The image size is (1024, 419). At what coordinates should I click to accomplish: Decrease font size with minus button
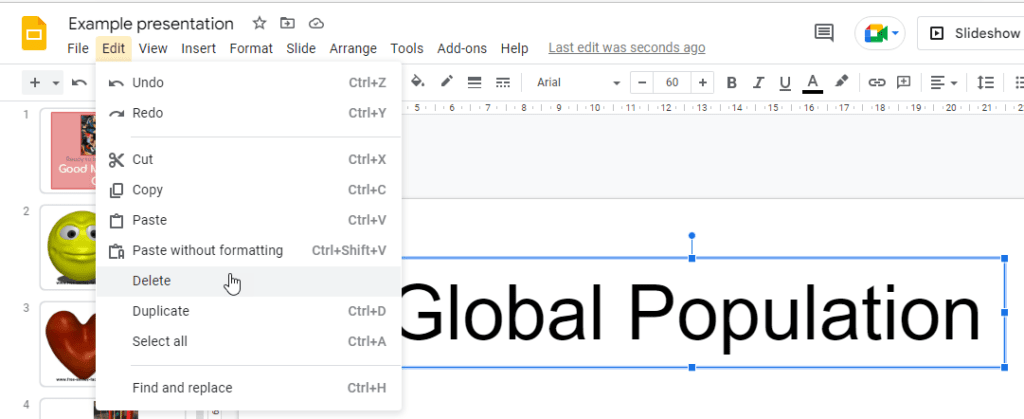641,82
